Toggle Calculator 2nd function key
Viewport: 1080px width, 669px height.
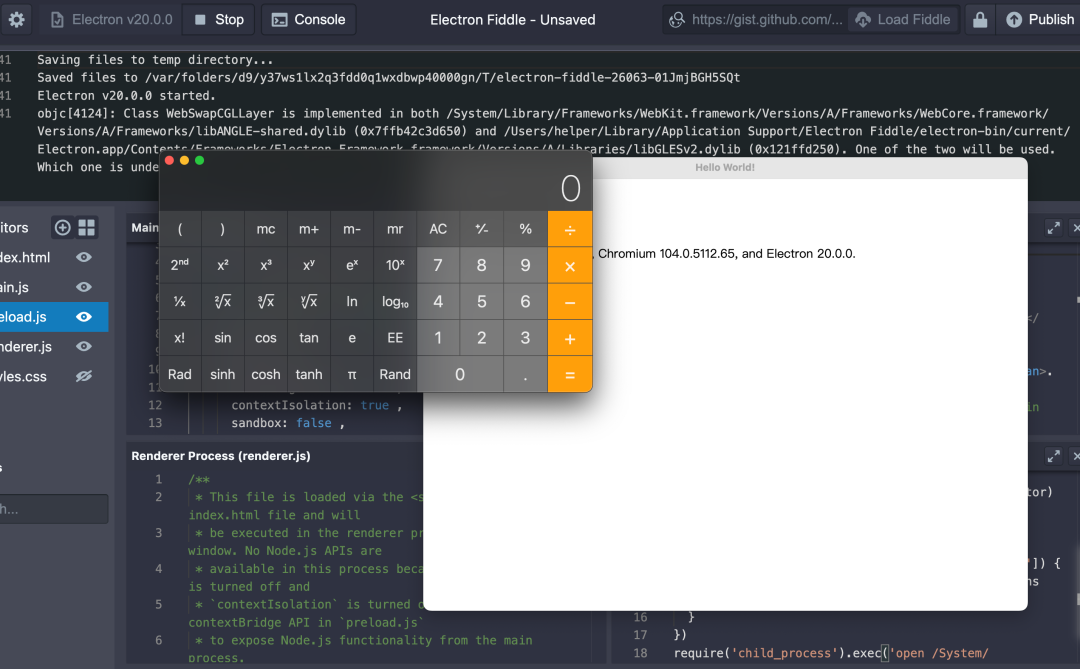point(180,265)
